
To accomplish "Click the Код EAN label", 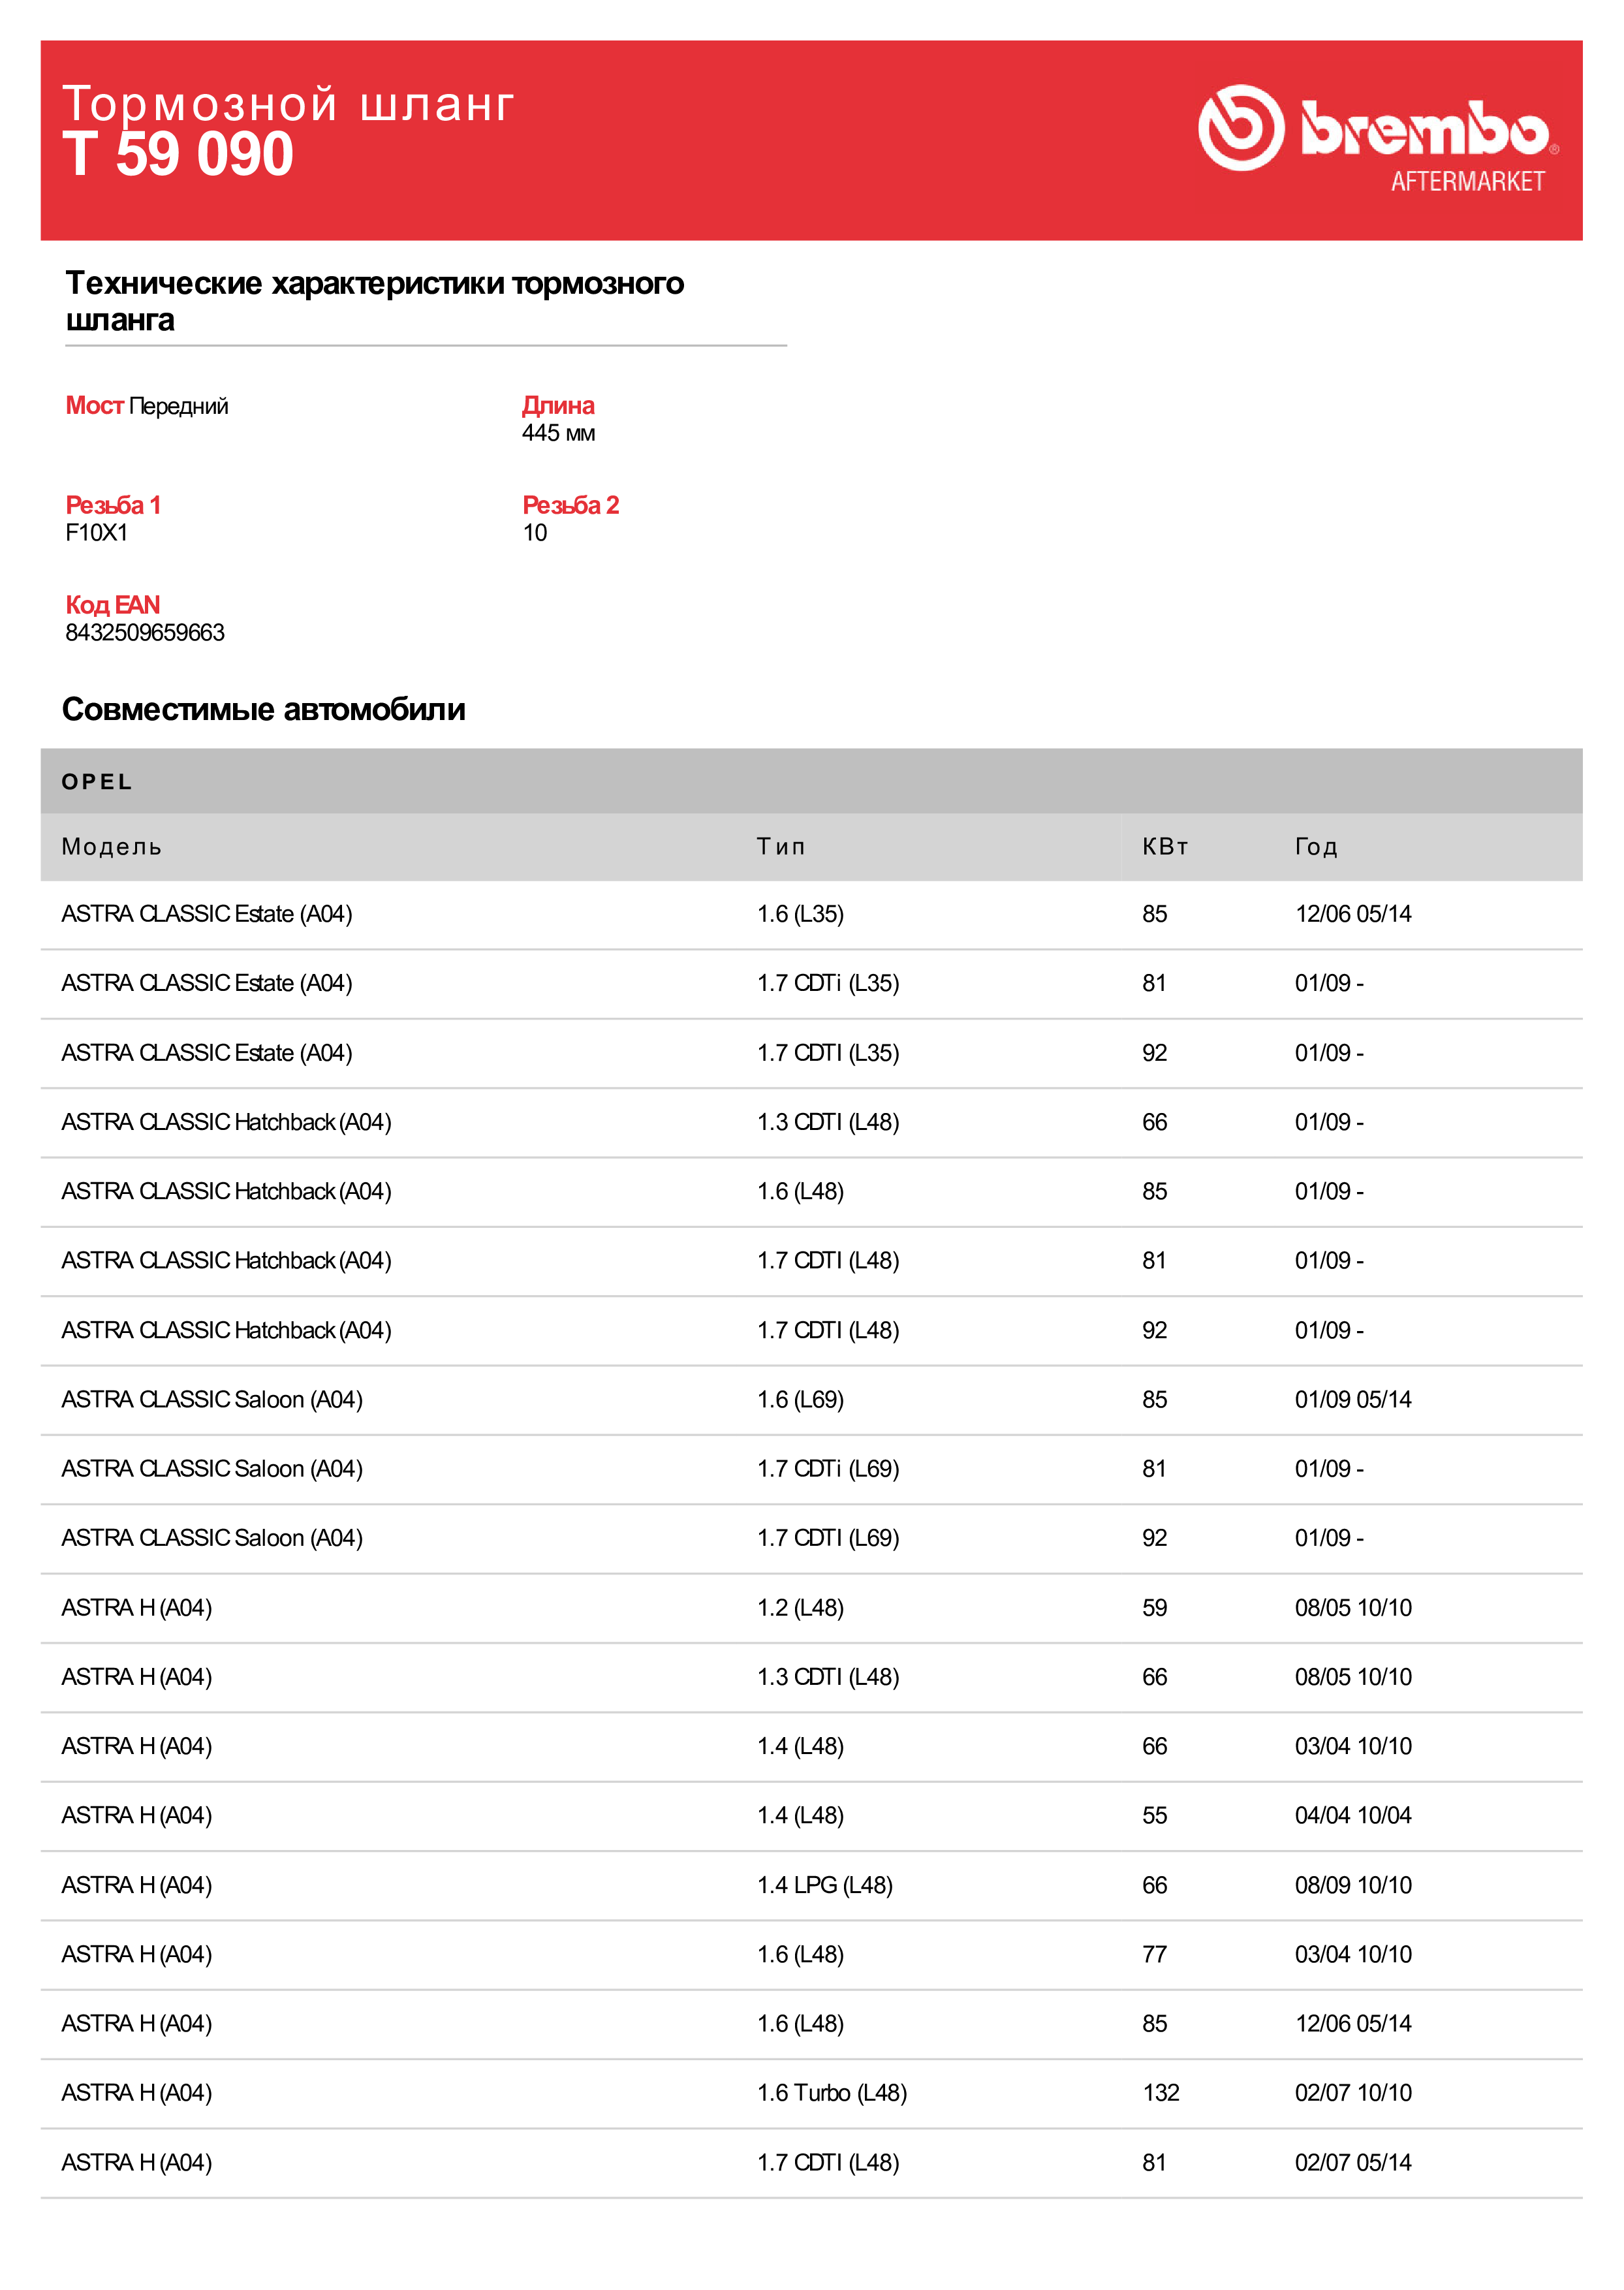I will tap(112, 604).
